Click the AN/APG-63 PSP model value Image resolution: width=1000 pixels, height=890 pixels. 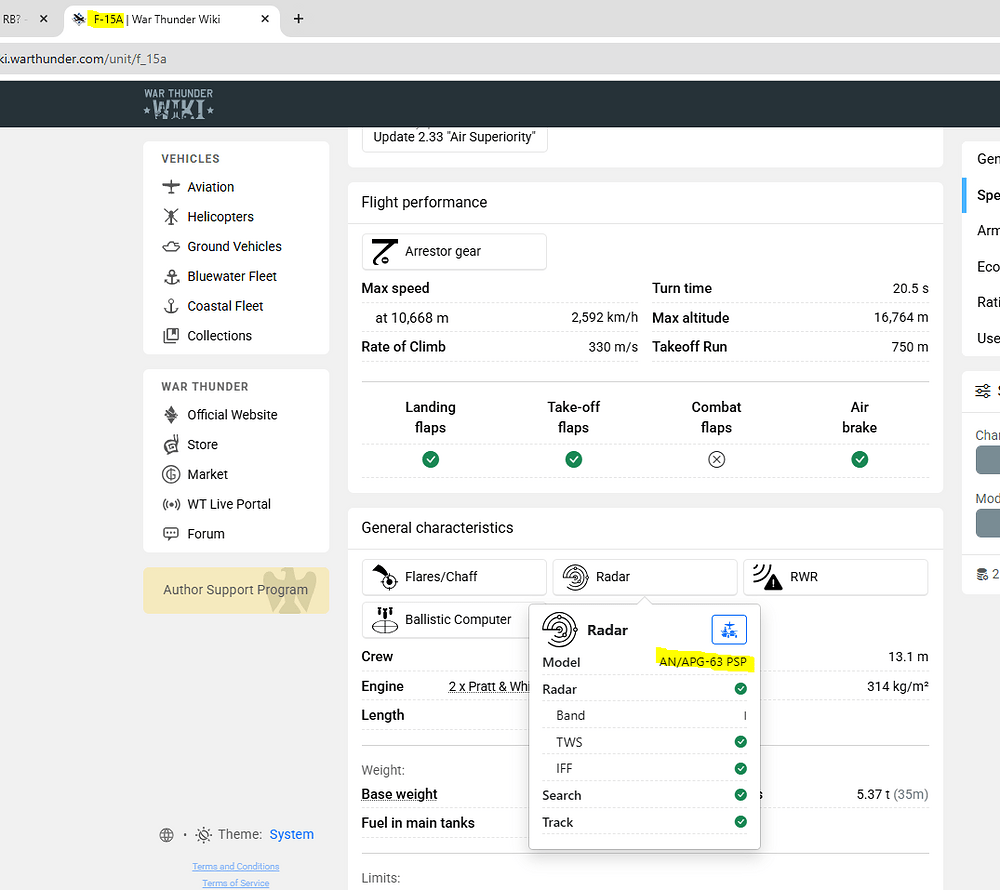pyautogui.click(x=703, y=662)
